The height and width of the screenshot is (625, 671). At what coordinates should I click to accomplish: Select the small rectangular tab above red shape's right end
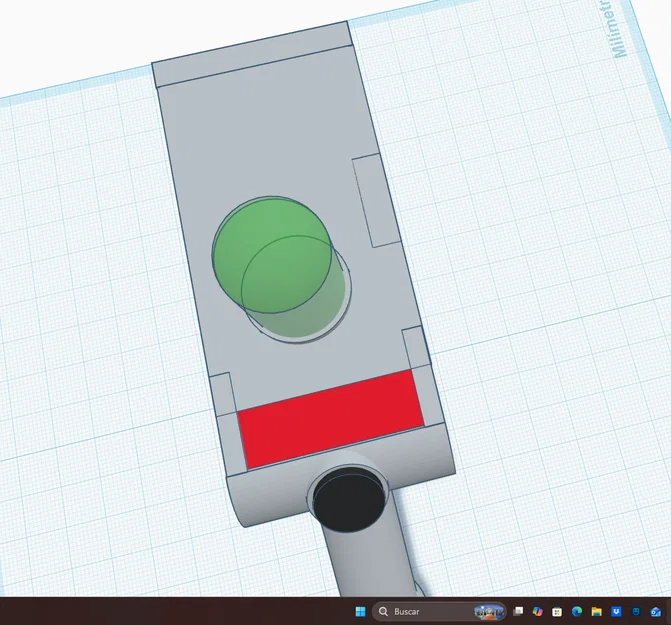pyautogui.click(x=415, y=347)
